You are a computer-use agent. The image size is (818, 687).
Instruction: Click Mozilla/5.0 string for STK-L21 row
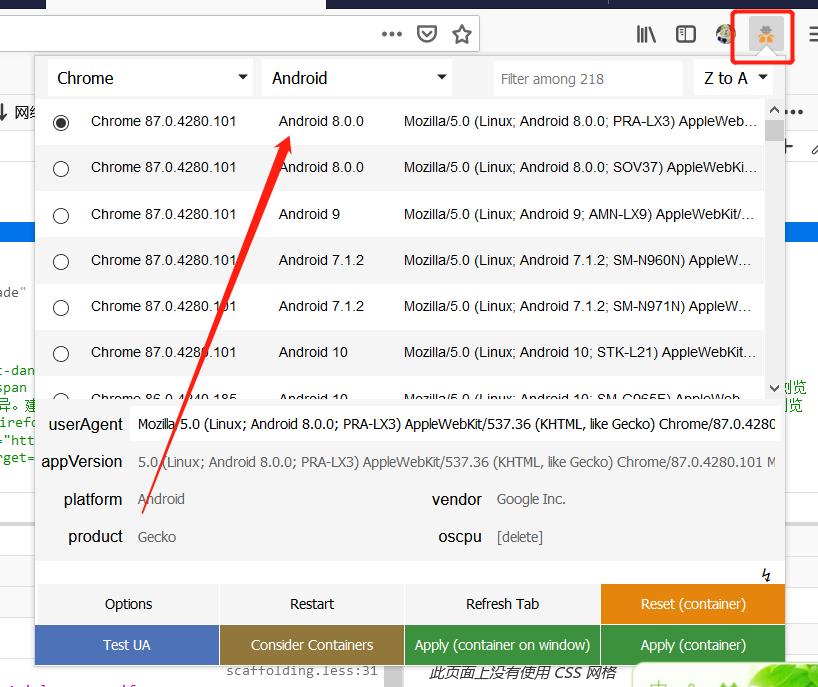point(580,353)
